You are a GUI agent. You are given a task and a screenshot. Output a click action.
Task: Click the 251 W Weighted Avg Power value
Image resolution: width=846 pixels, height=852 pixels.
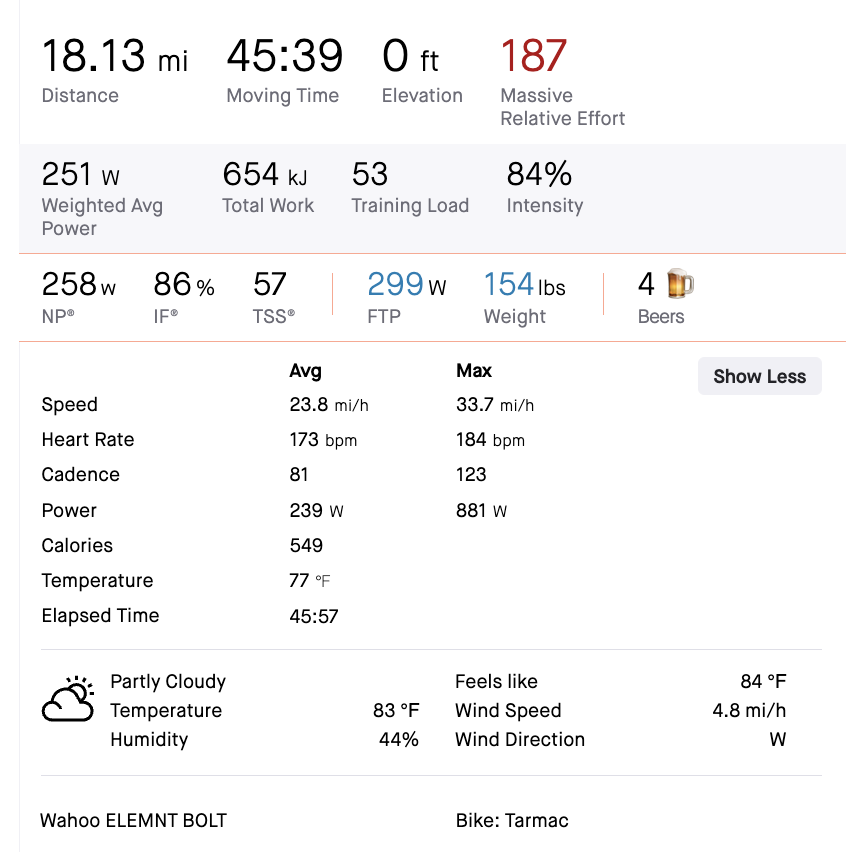[80, 175]
